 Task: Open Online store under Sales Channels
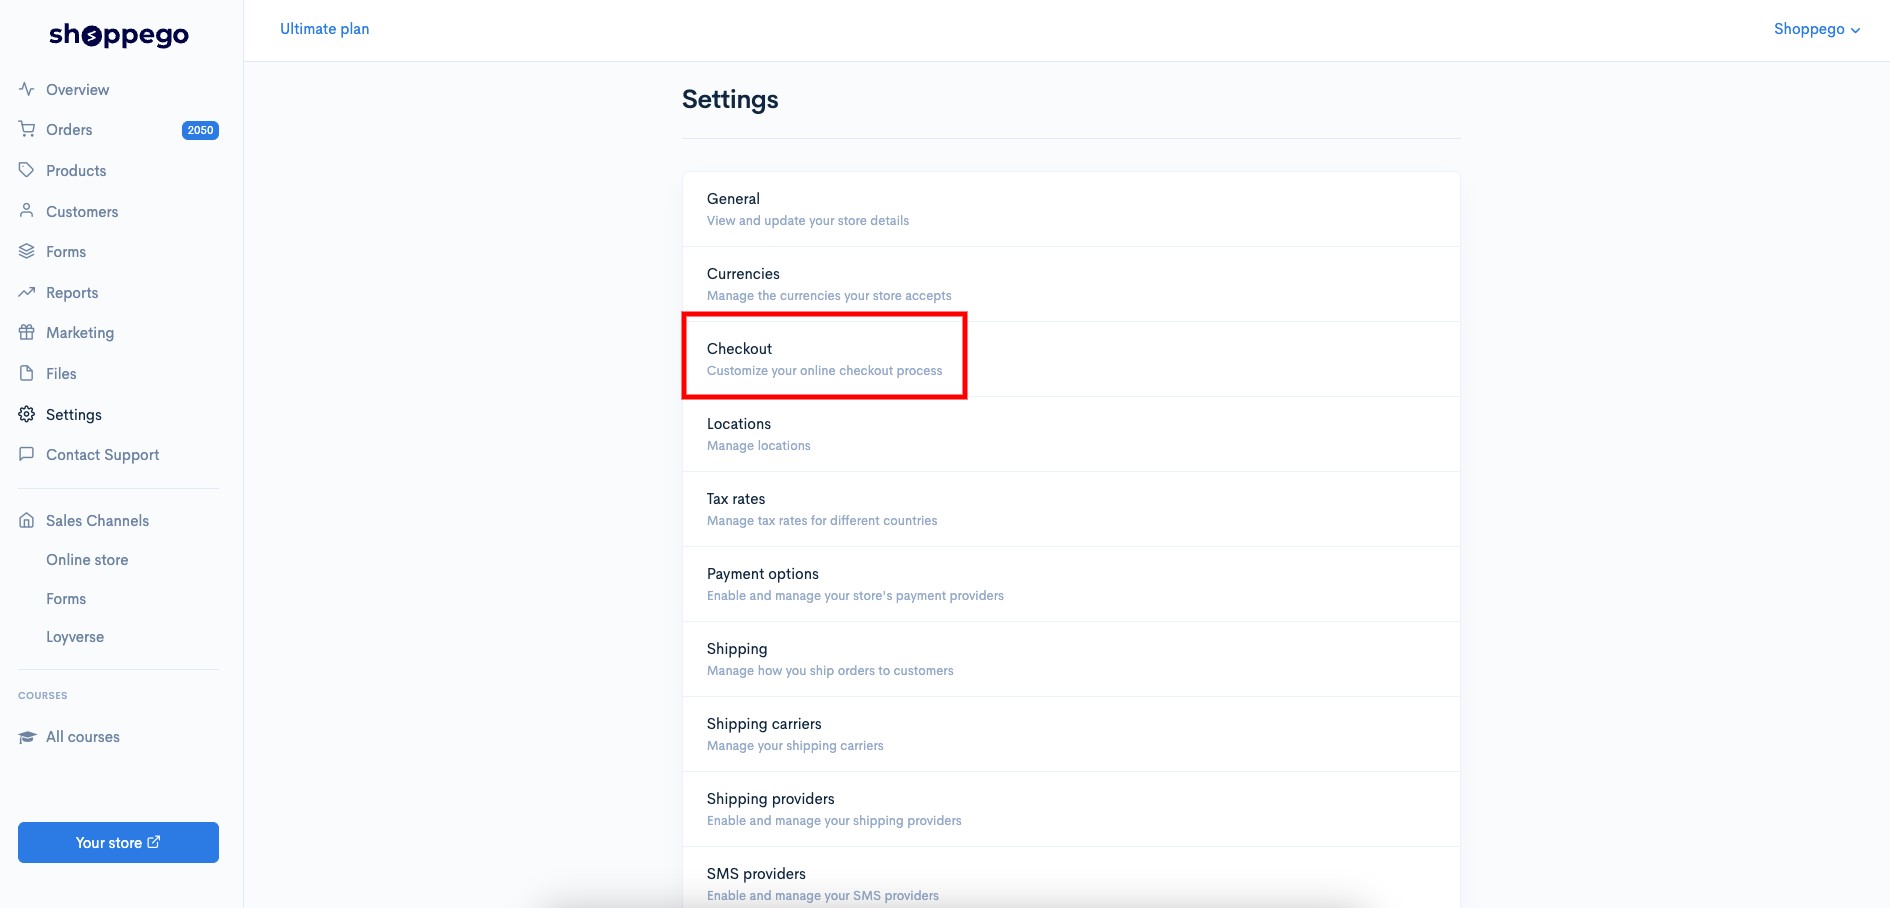pyautogui.click(x=87, y=560)
